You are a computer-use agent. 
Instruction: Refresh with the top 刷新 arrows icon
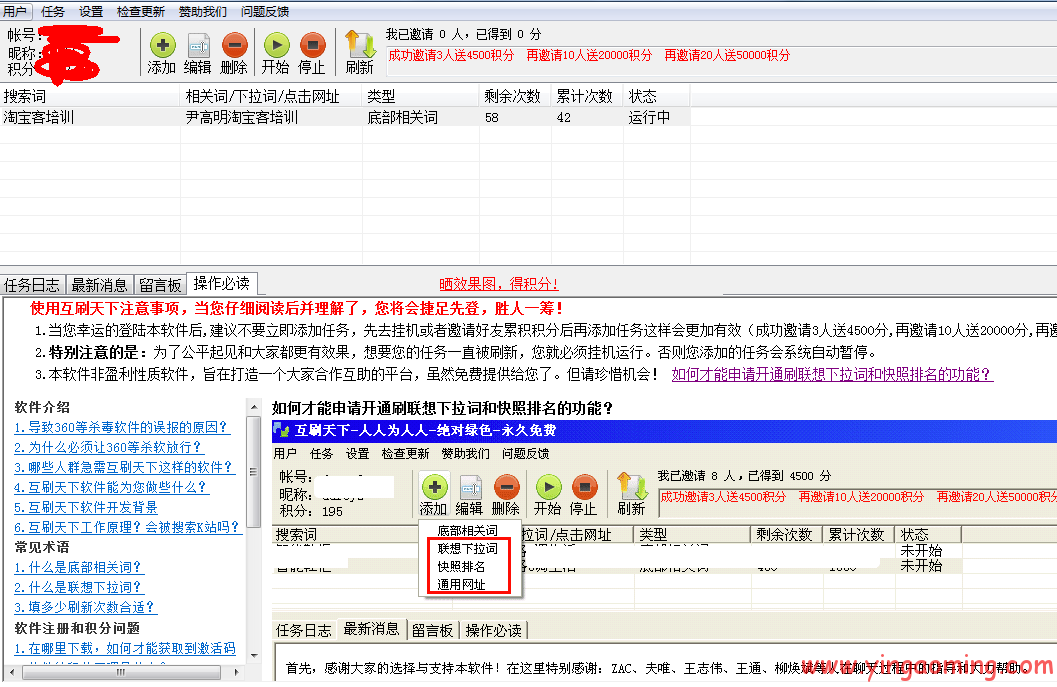(x=359, y=46)
